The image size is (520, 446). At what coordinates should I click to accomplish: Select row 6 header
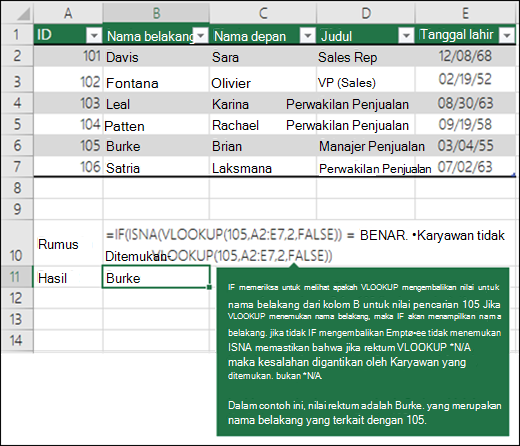pos(17,146)
